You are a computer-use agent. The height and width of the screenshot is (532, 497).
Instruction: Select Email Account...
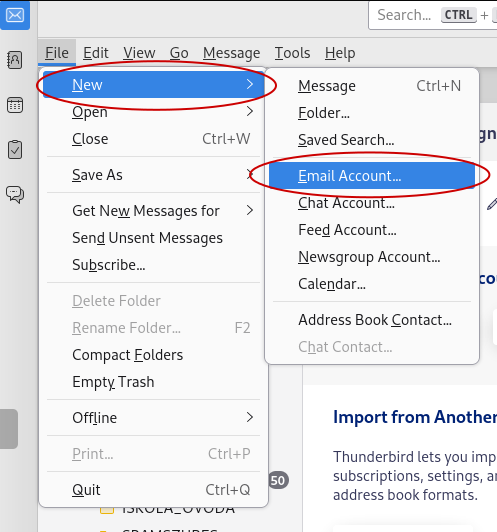click(372, 176)
